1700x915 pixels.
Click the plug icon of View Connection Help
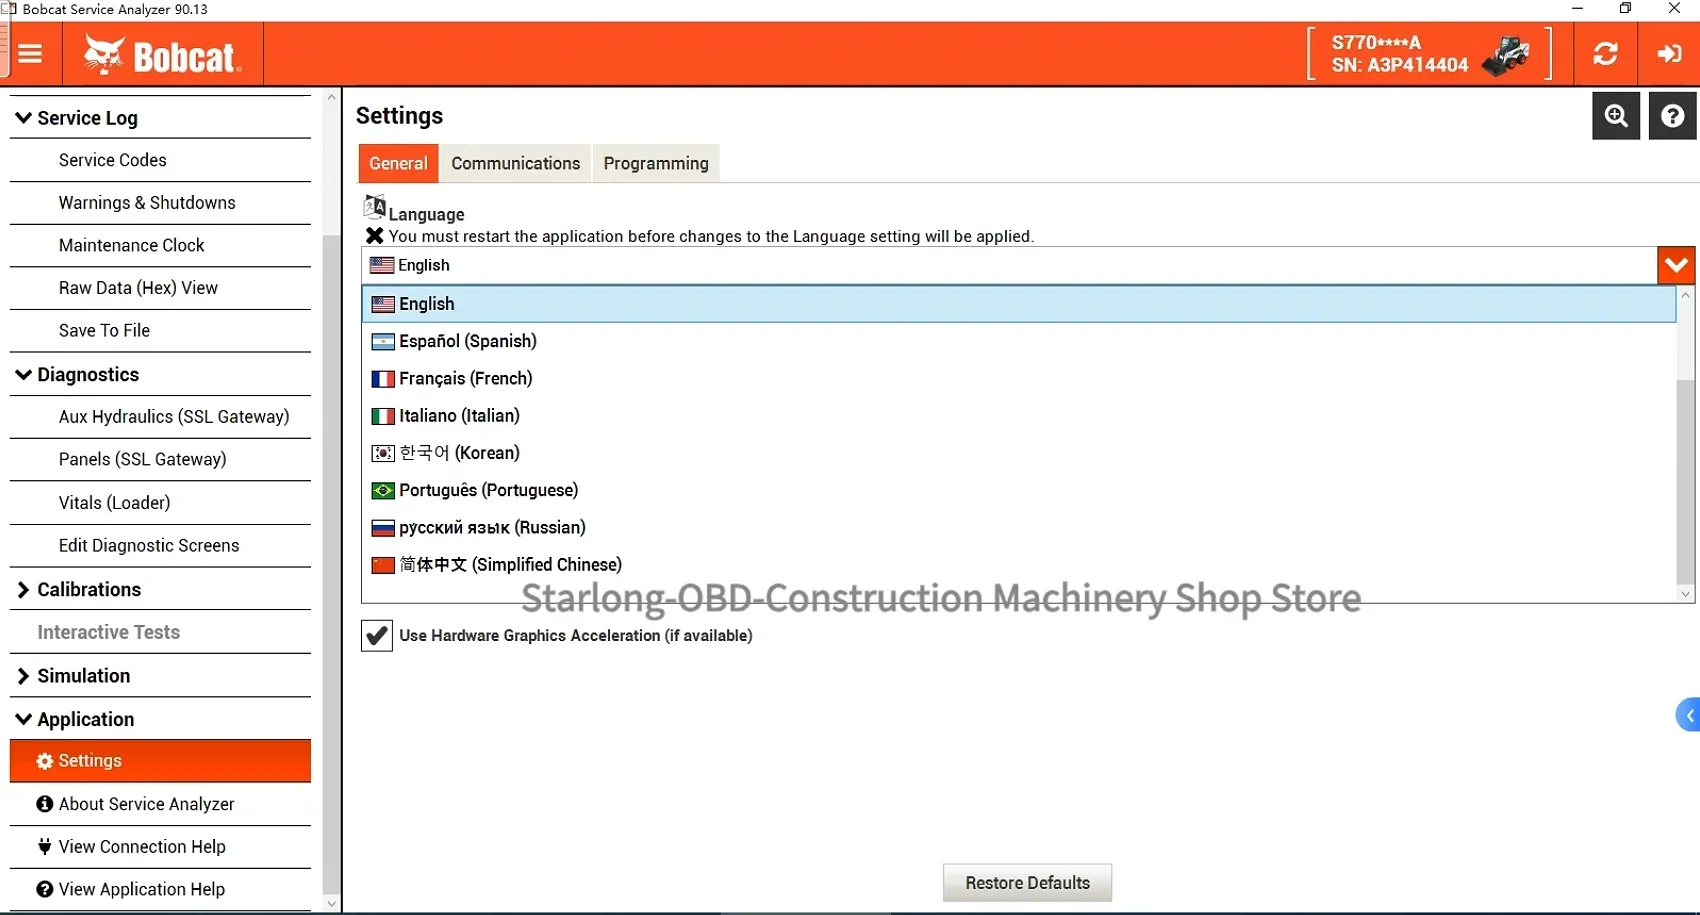pyautogui.click(x=44, y=847)
